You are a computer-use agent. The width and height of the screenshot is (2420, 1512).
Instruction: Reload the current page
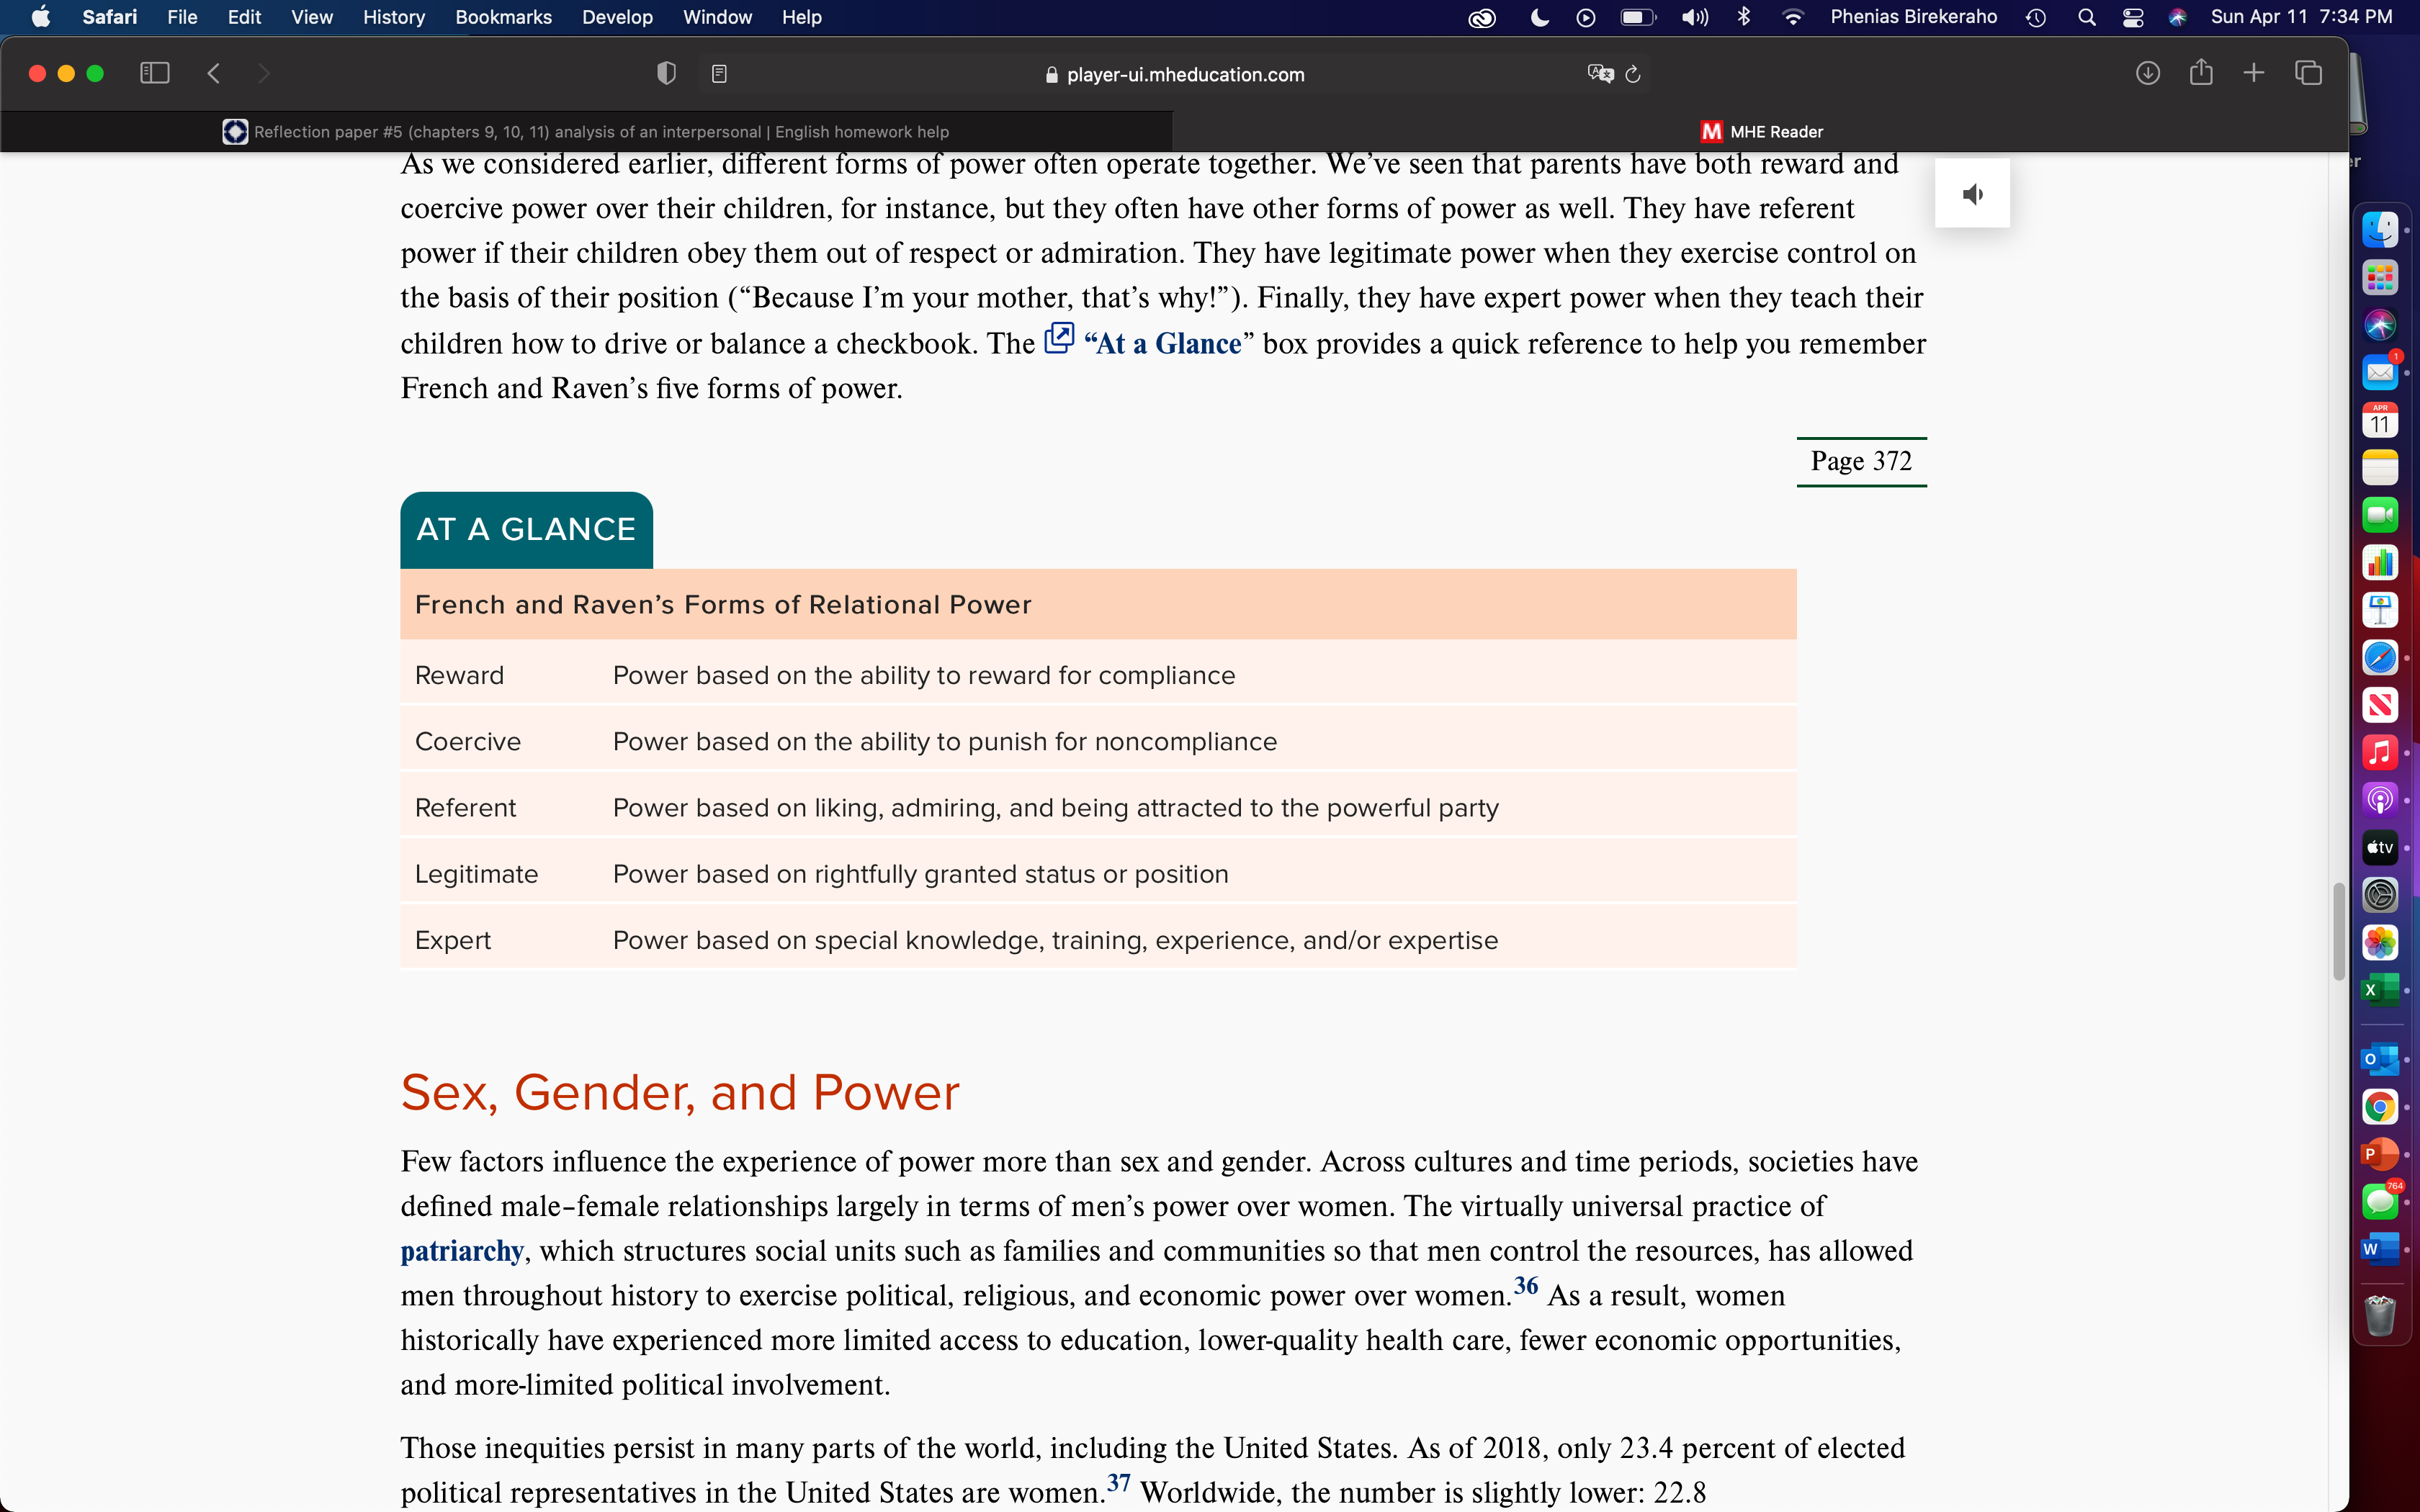click(1633, 74)
